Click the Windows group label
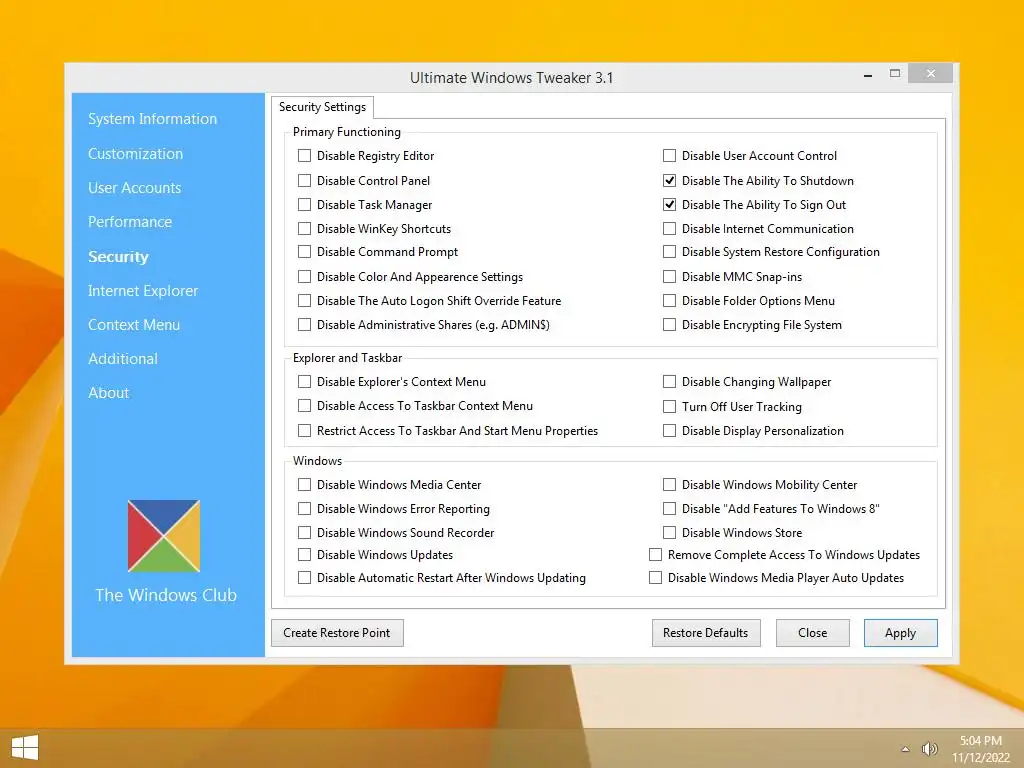Viewport: 1024px width, 768px height. pyautogui.click(x=317, y=460)
